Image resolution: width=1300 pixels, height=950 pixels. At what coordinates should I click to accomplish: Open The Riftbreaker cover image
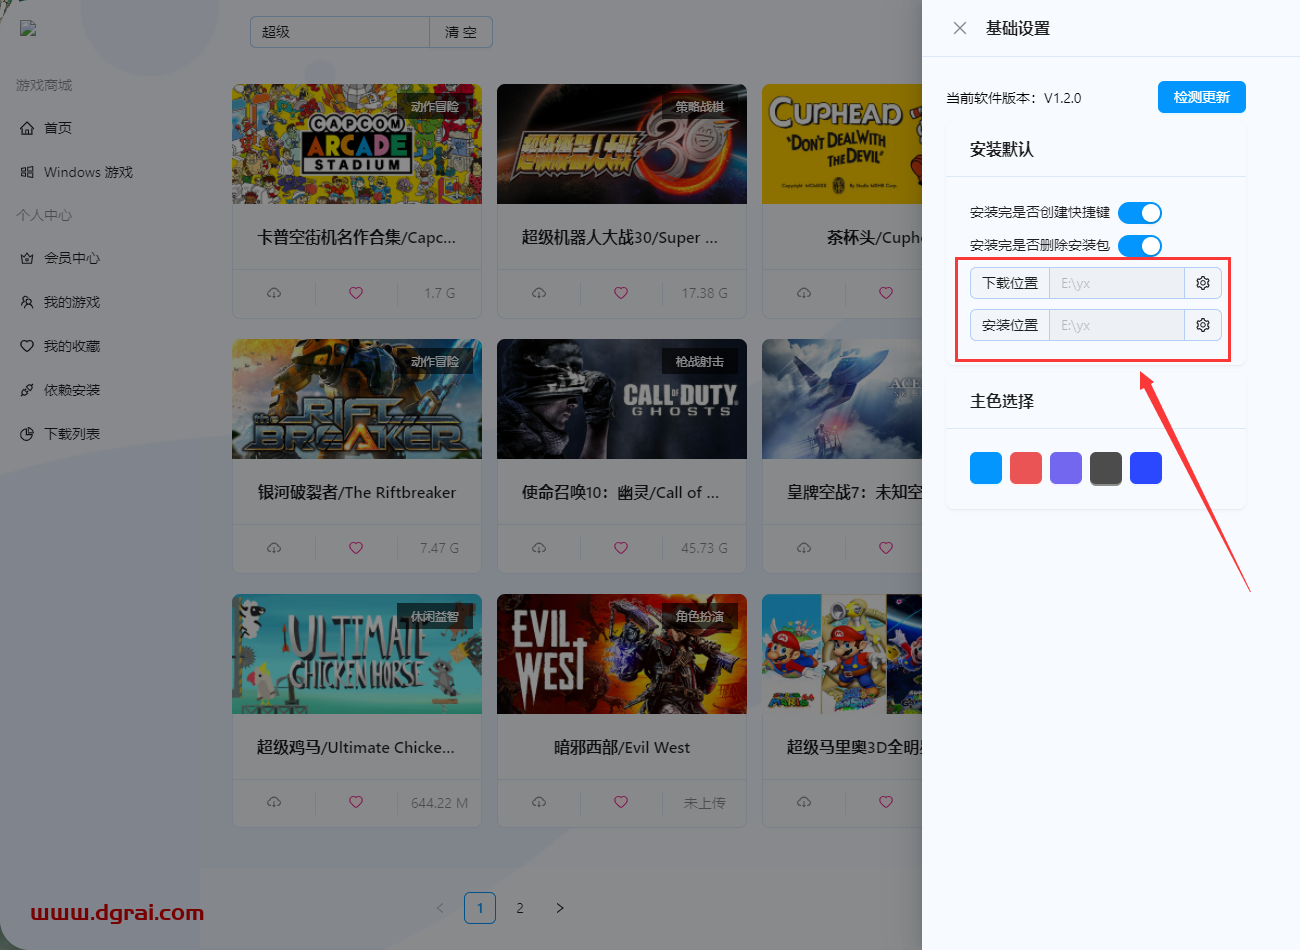point(357,399)
